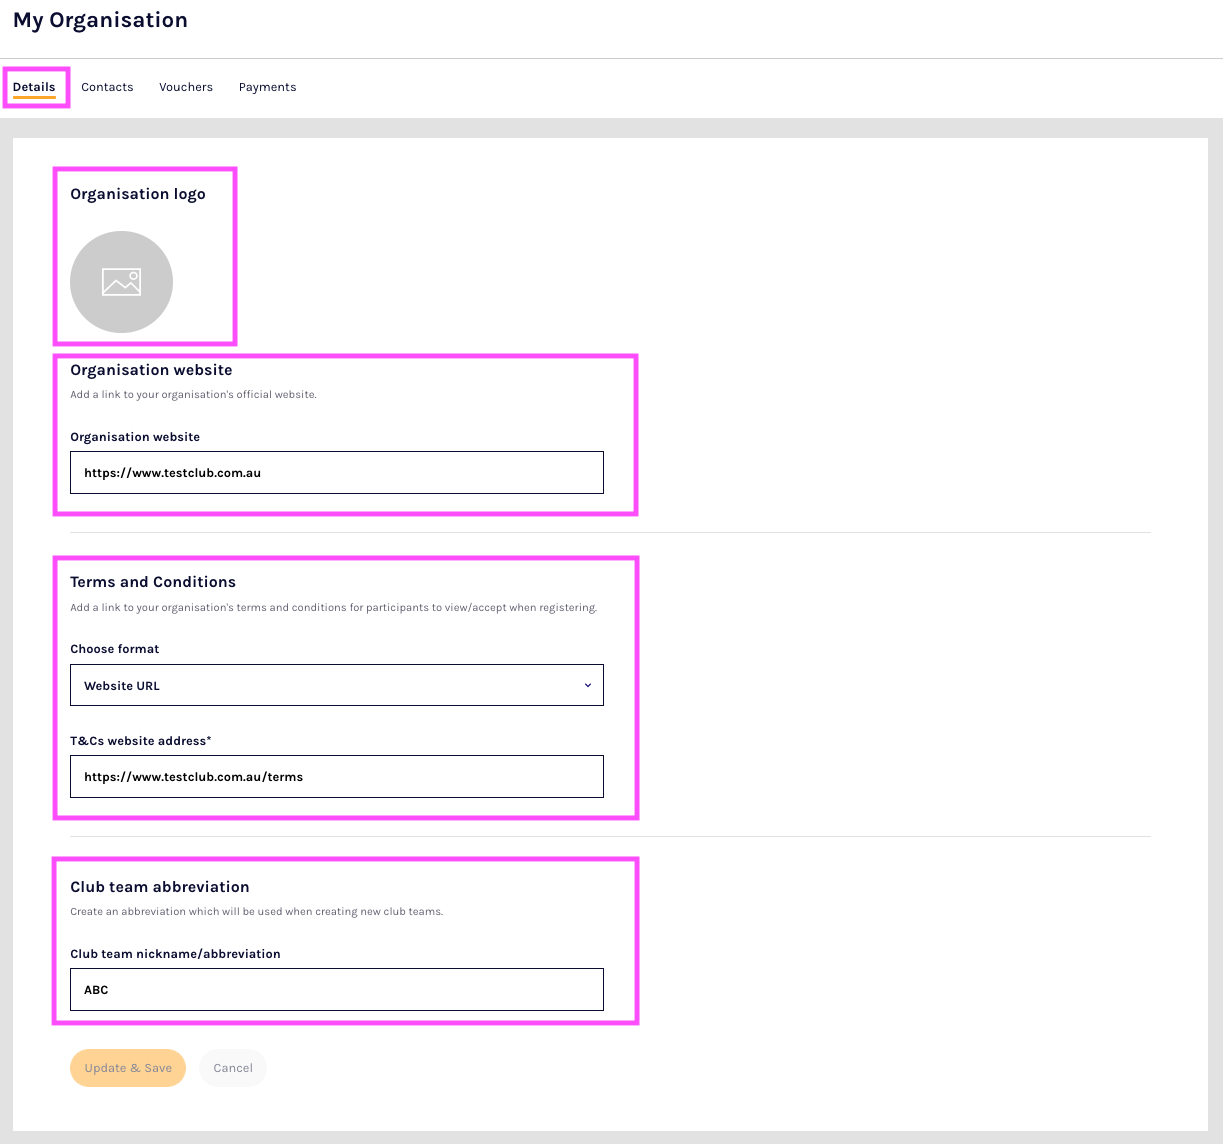
Task: Click the Organisation logo heading
Action: click(x=138, y=194)
